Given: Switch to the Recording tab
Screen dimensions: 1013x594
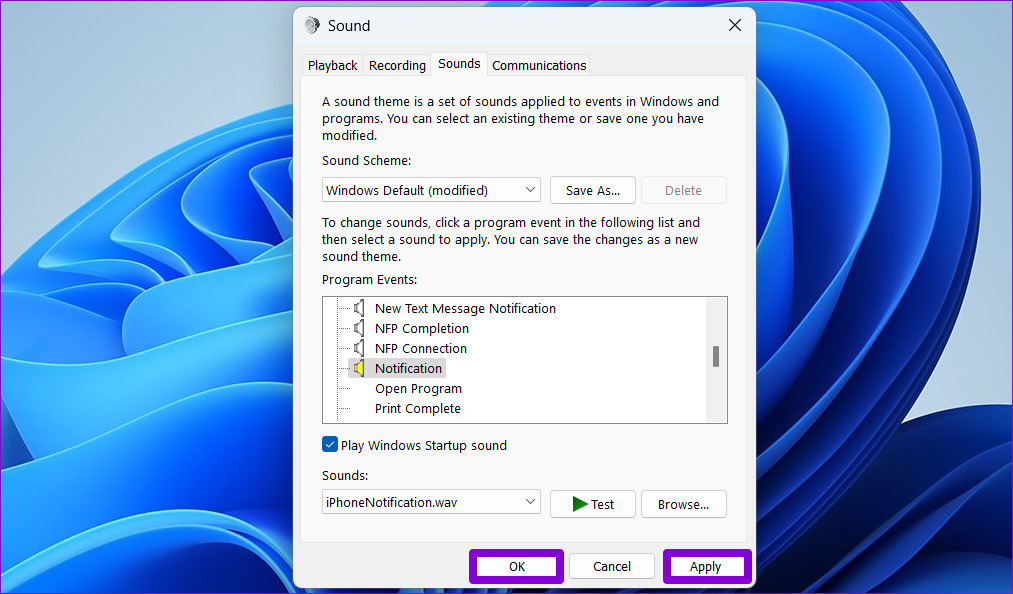Looking at the screenshot, I should 397,65.
